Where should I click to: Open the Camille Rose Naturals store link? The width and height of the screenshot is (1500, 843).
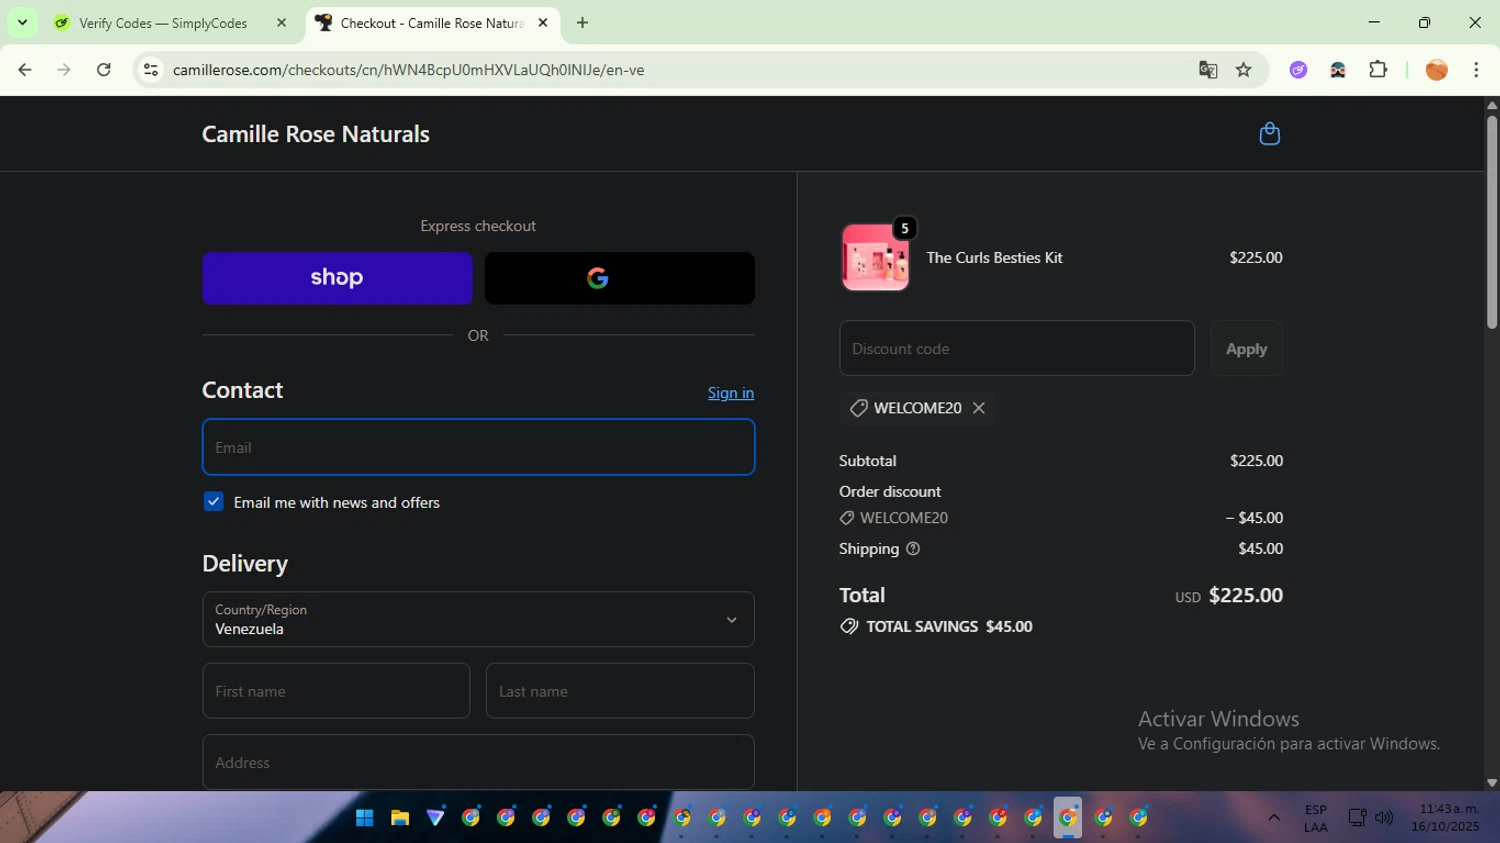pos(316,134)
